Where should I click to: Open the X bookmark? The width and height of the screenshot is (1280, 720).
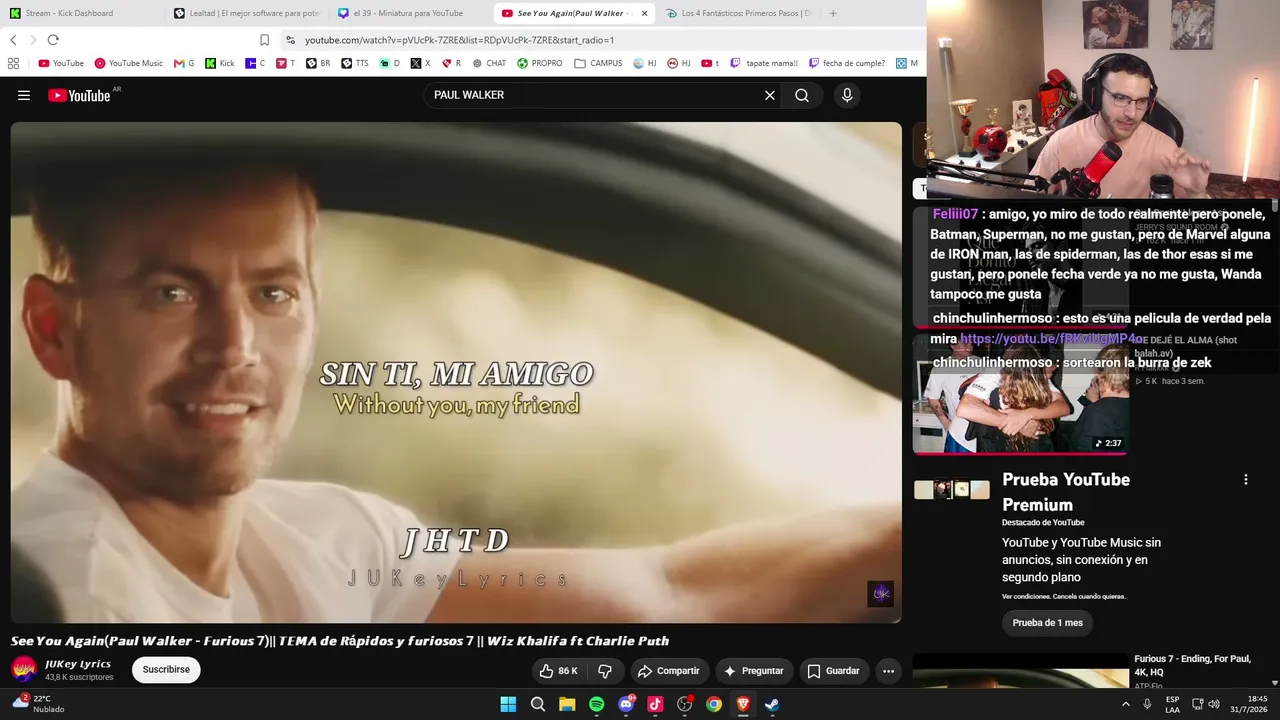[x=421, y=63]
